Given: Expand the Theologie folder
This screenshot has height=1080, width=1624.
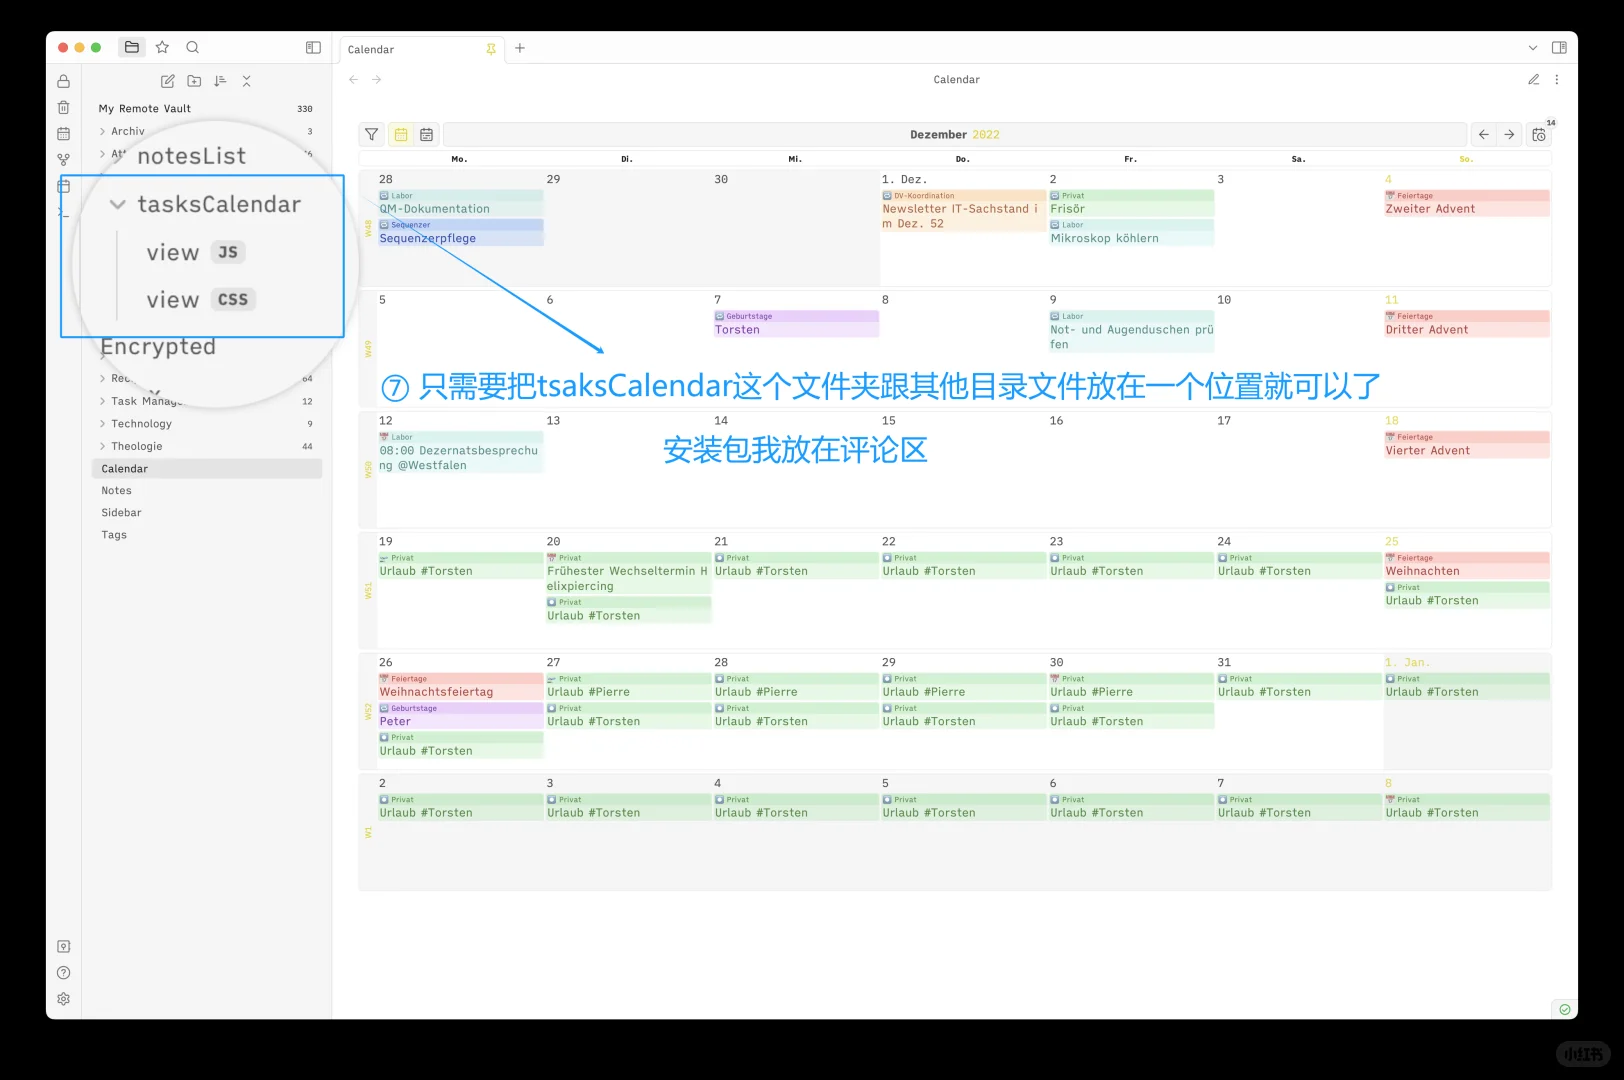Looking at the screenshot, I should pos(103,446).
